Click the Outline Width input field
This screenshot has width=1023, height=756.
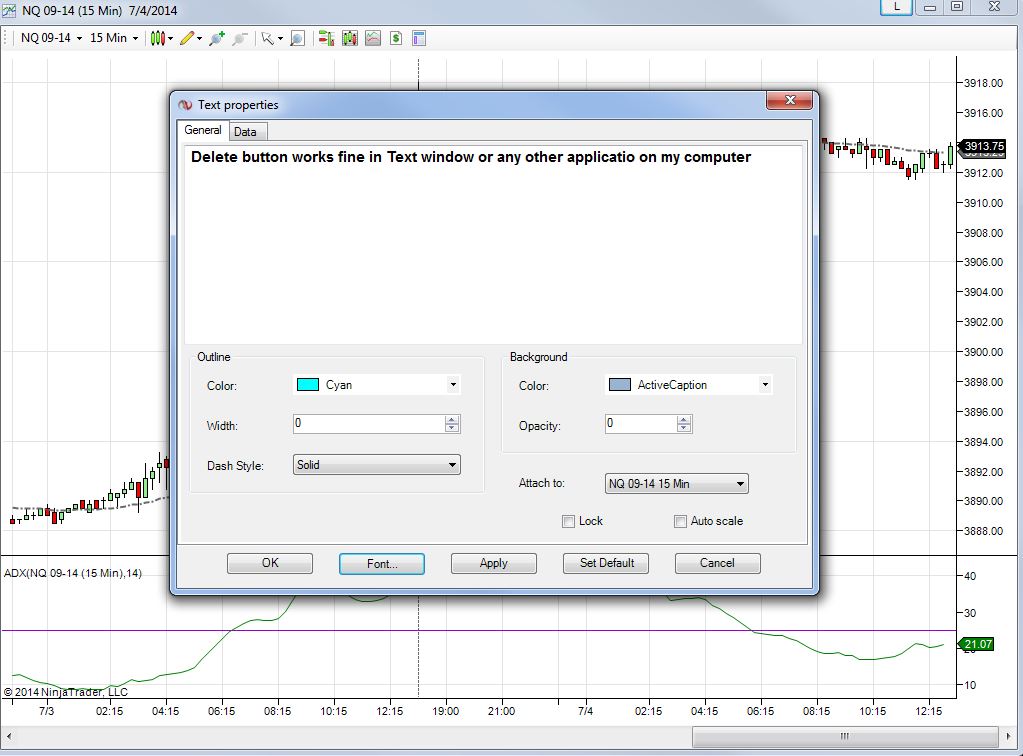tap(369, 423)
